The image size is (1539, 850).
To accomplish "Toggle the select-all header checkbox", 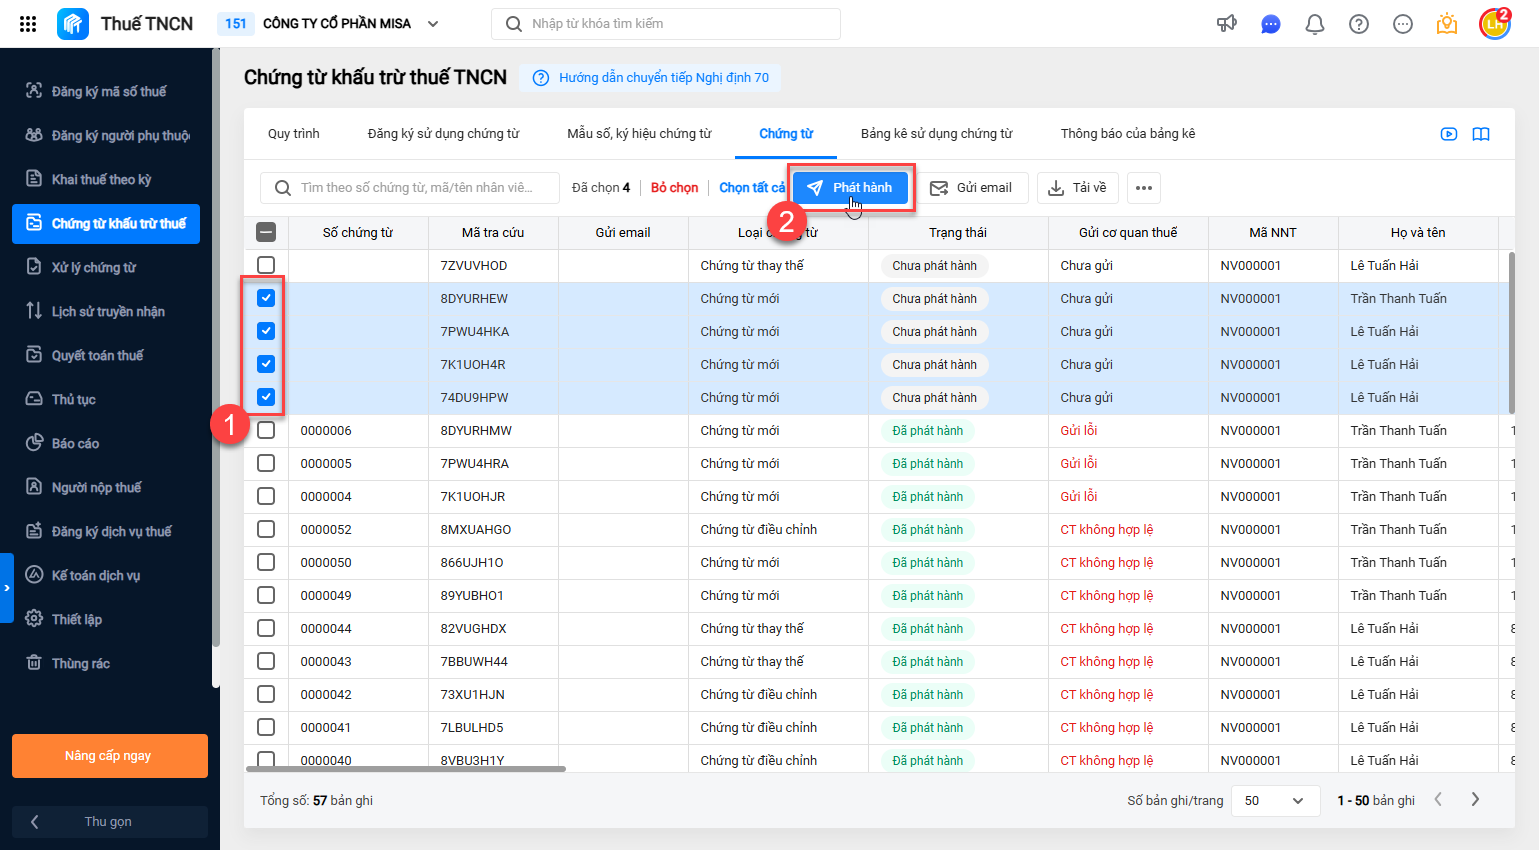I will click(x=266, y=232).
